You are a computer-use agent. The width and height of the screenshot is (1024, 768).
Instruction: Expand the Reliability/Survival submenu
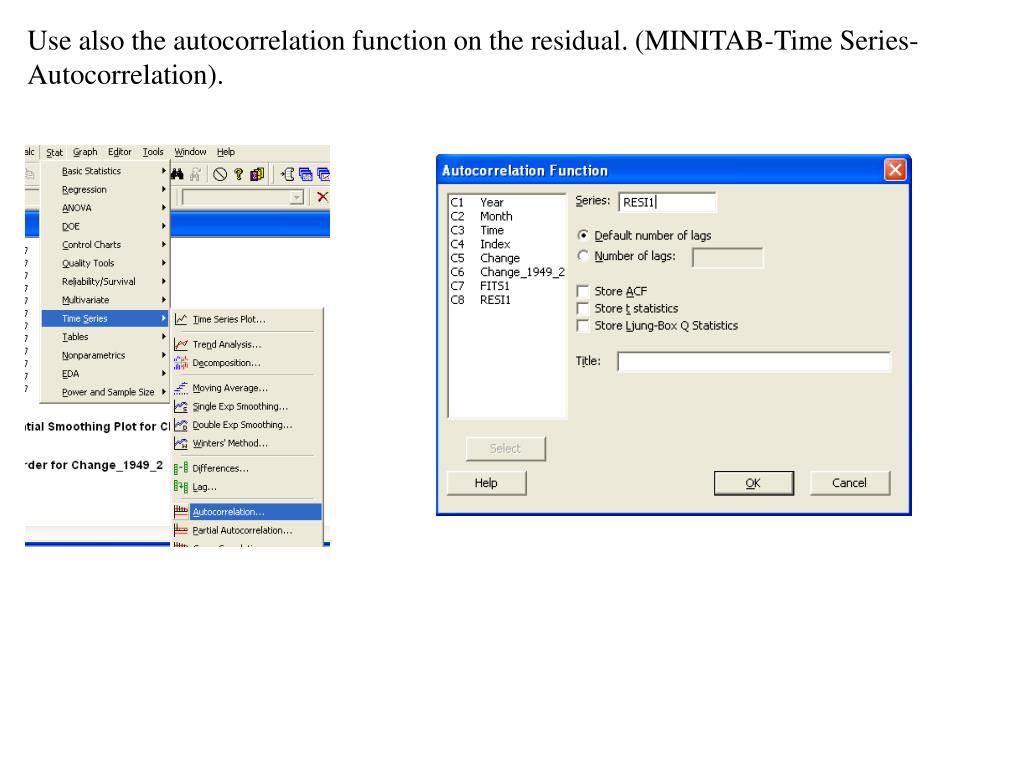(x=104, y=281)
